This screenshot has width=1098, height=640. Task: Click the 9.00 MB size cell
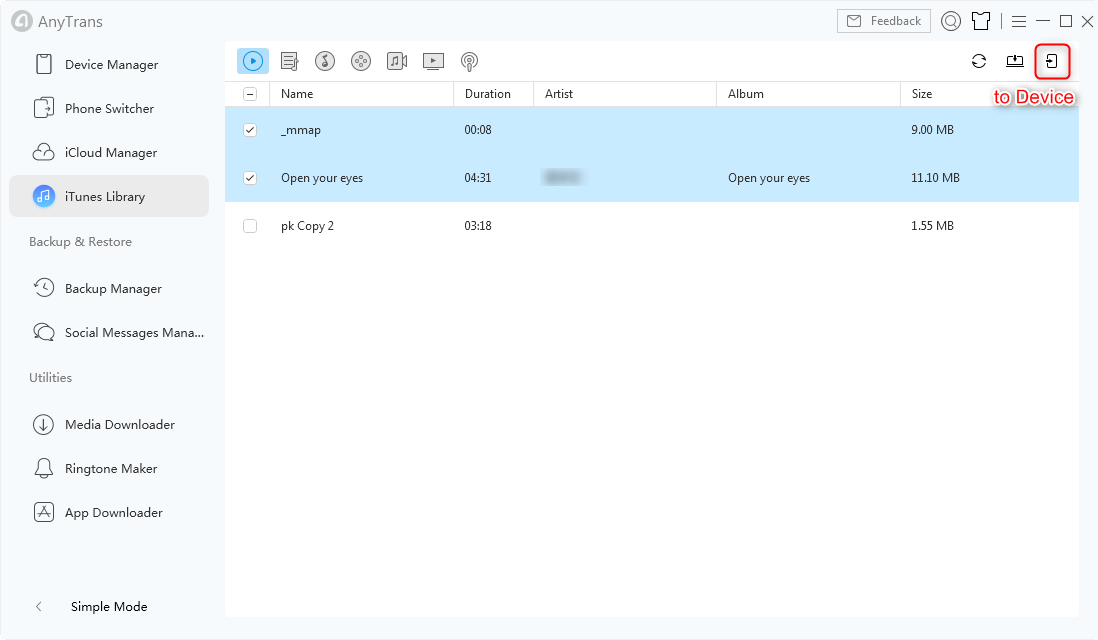[x=932, y=130]
